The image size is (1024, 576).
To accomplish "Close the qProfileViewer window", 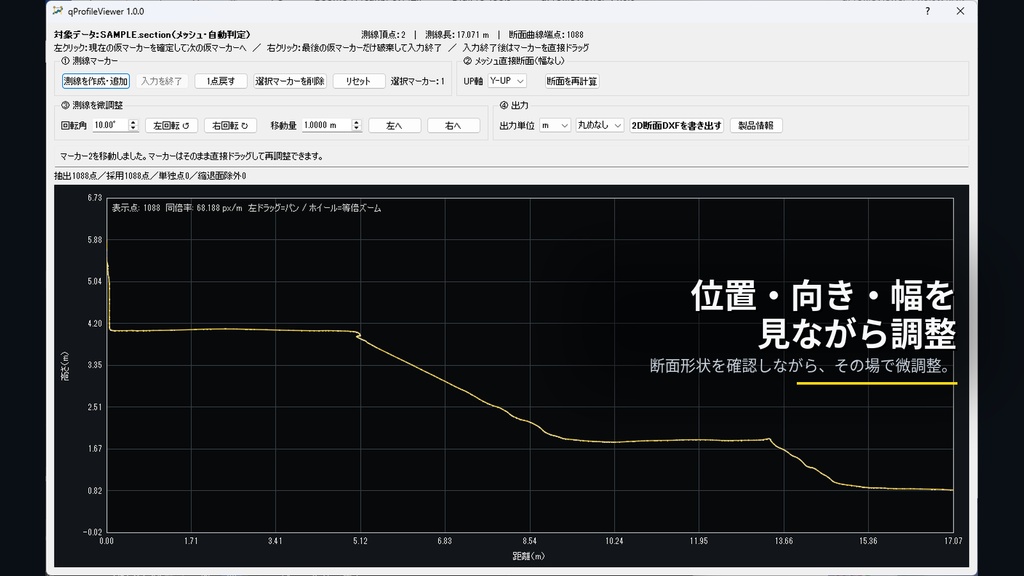I will [x=960, y=11].
